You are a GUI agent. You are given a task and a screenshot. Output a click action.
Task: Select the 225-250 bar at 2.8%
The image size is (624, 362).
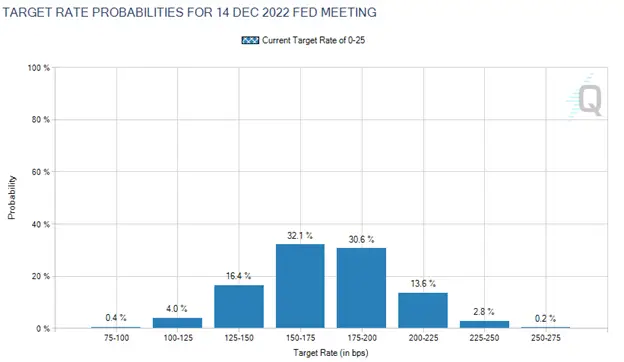[484, 325]
